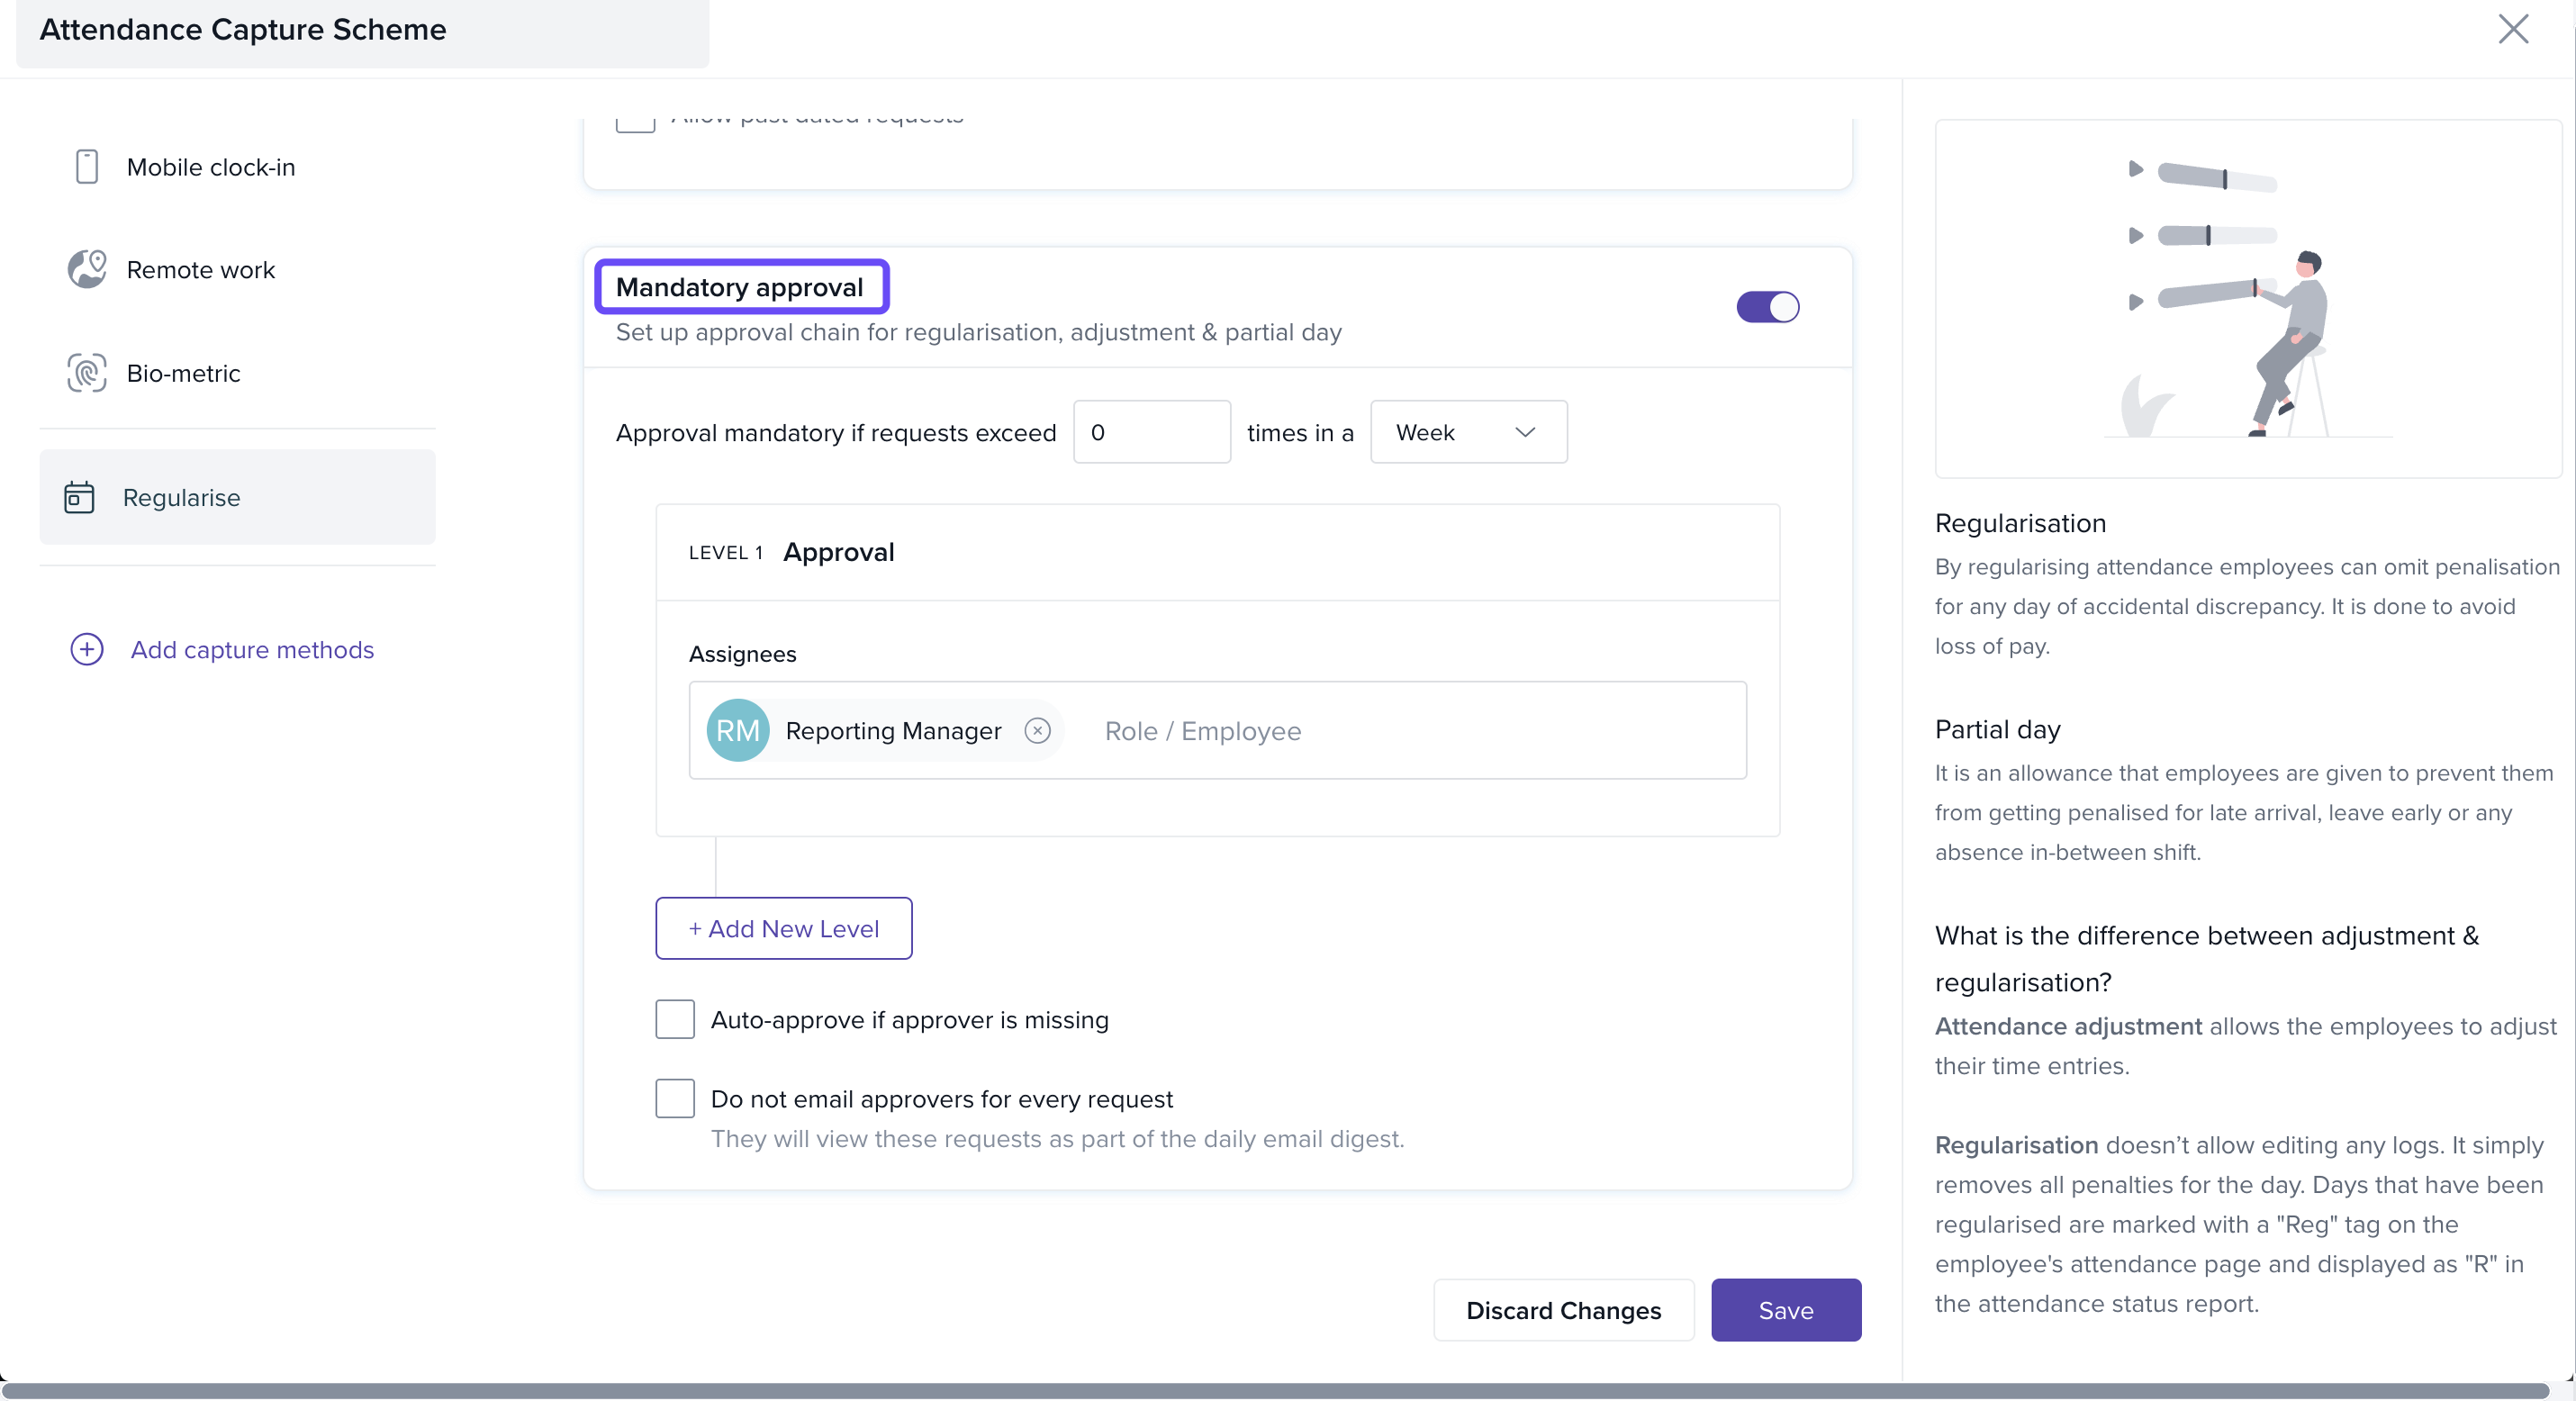Select Bio-metric in the sidebar
This screenshot has width=2576, height=1401.
point(183,373)
